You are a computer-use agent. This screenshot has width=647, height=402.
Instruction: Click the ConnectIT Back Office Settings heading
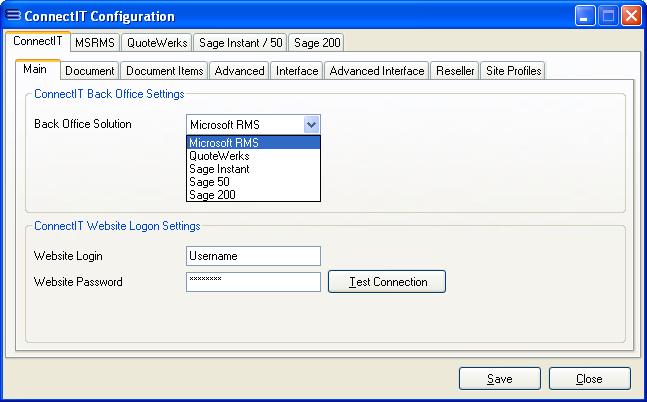[109, 94]
